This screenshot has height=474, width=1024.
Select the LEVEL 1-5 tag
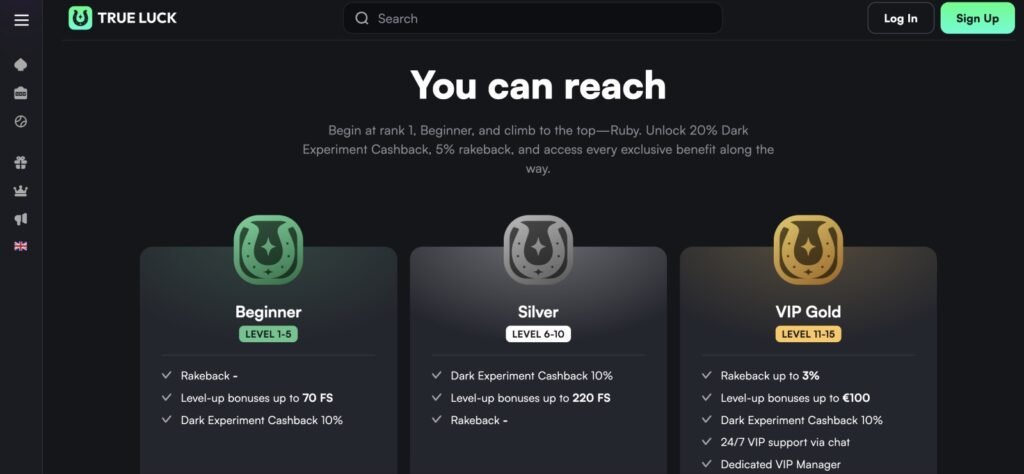coord(268,334)
